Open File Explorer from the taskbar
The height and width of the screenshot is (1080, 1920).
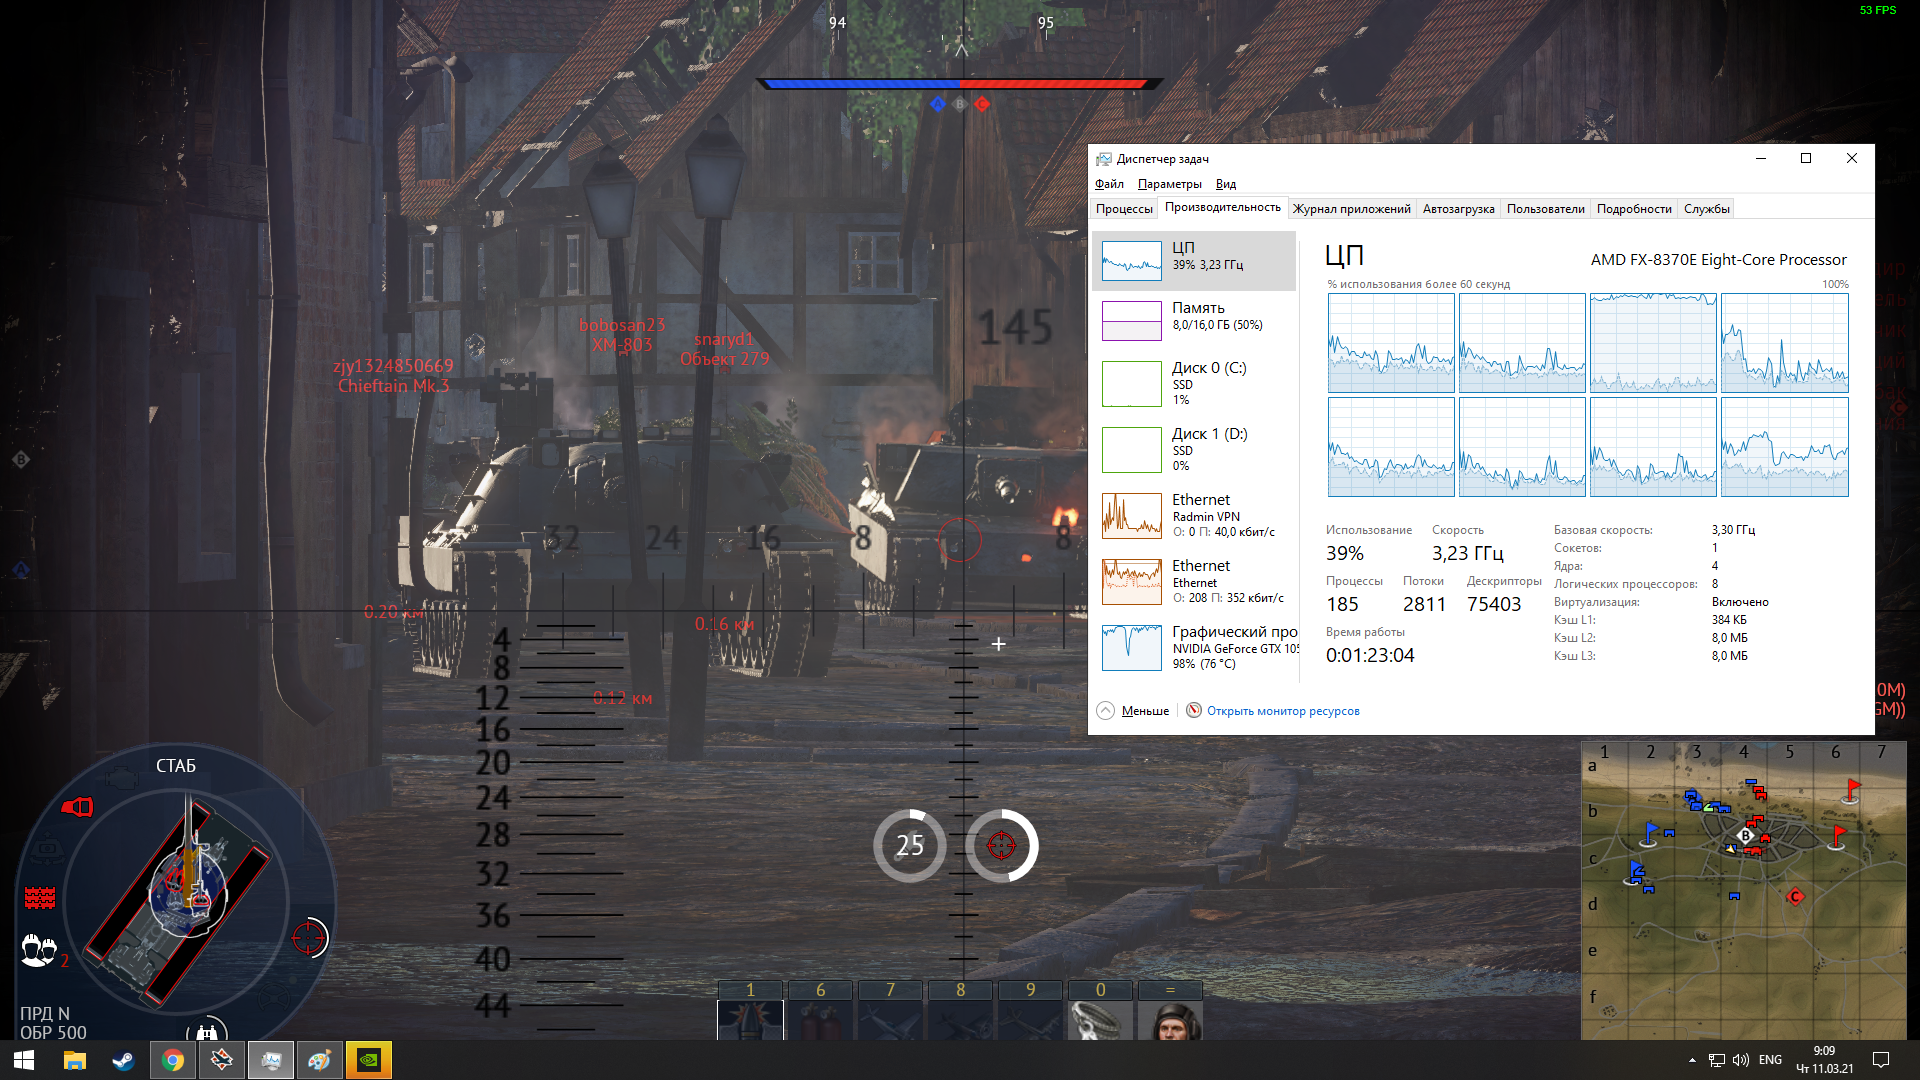pyautogui.click(x=75, y=1060)
